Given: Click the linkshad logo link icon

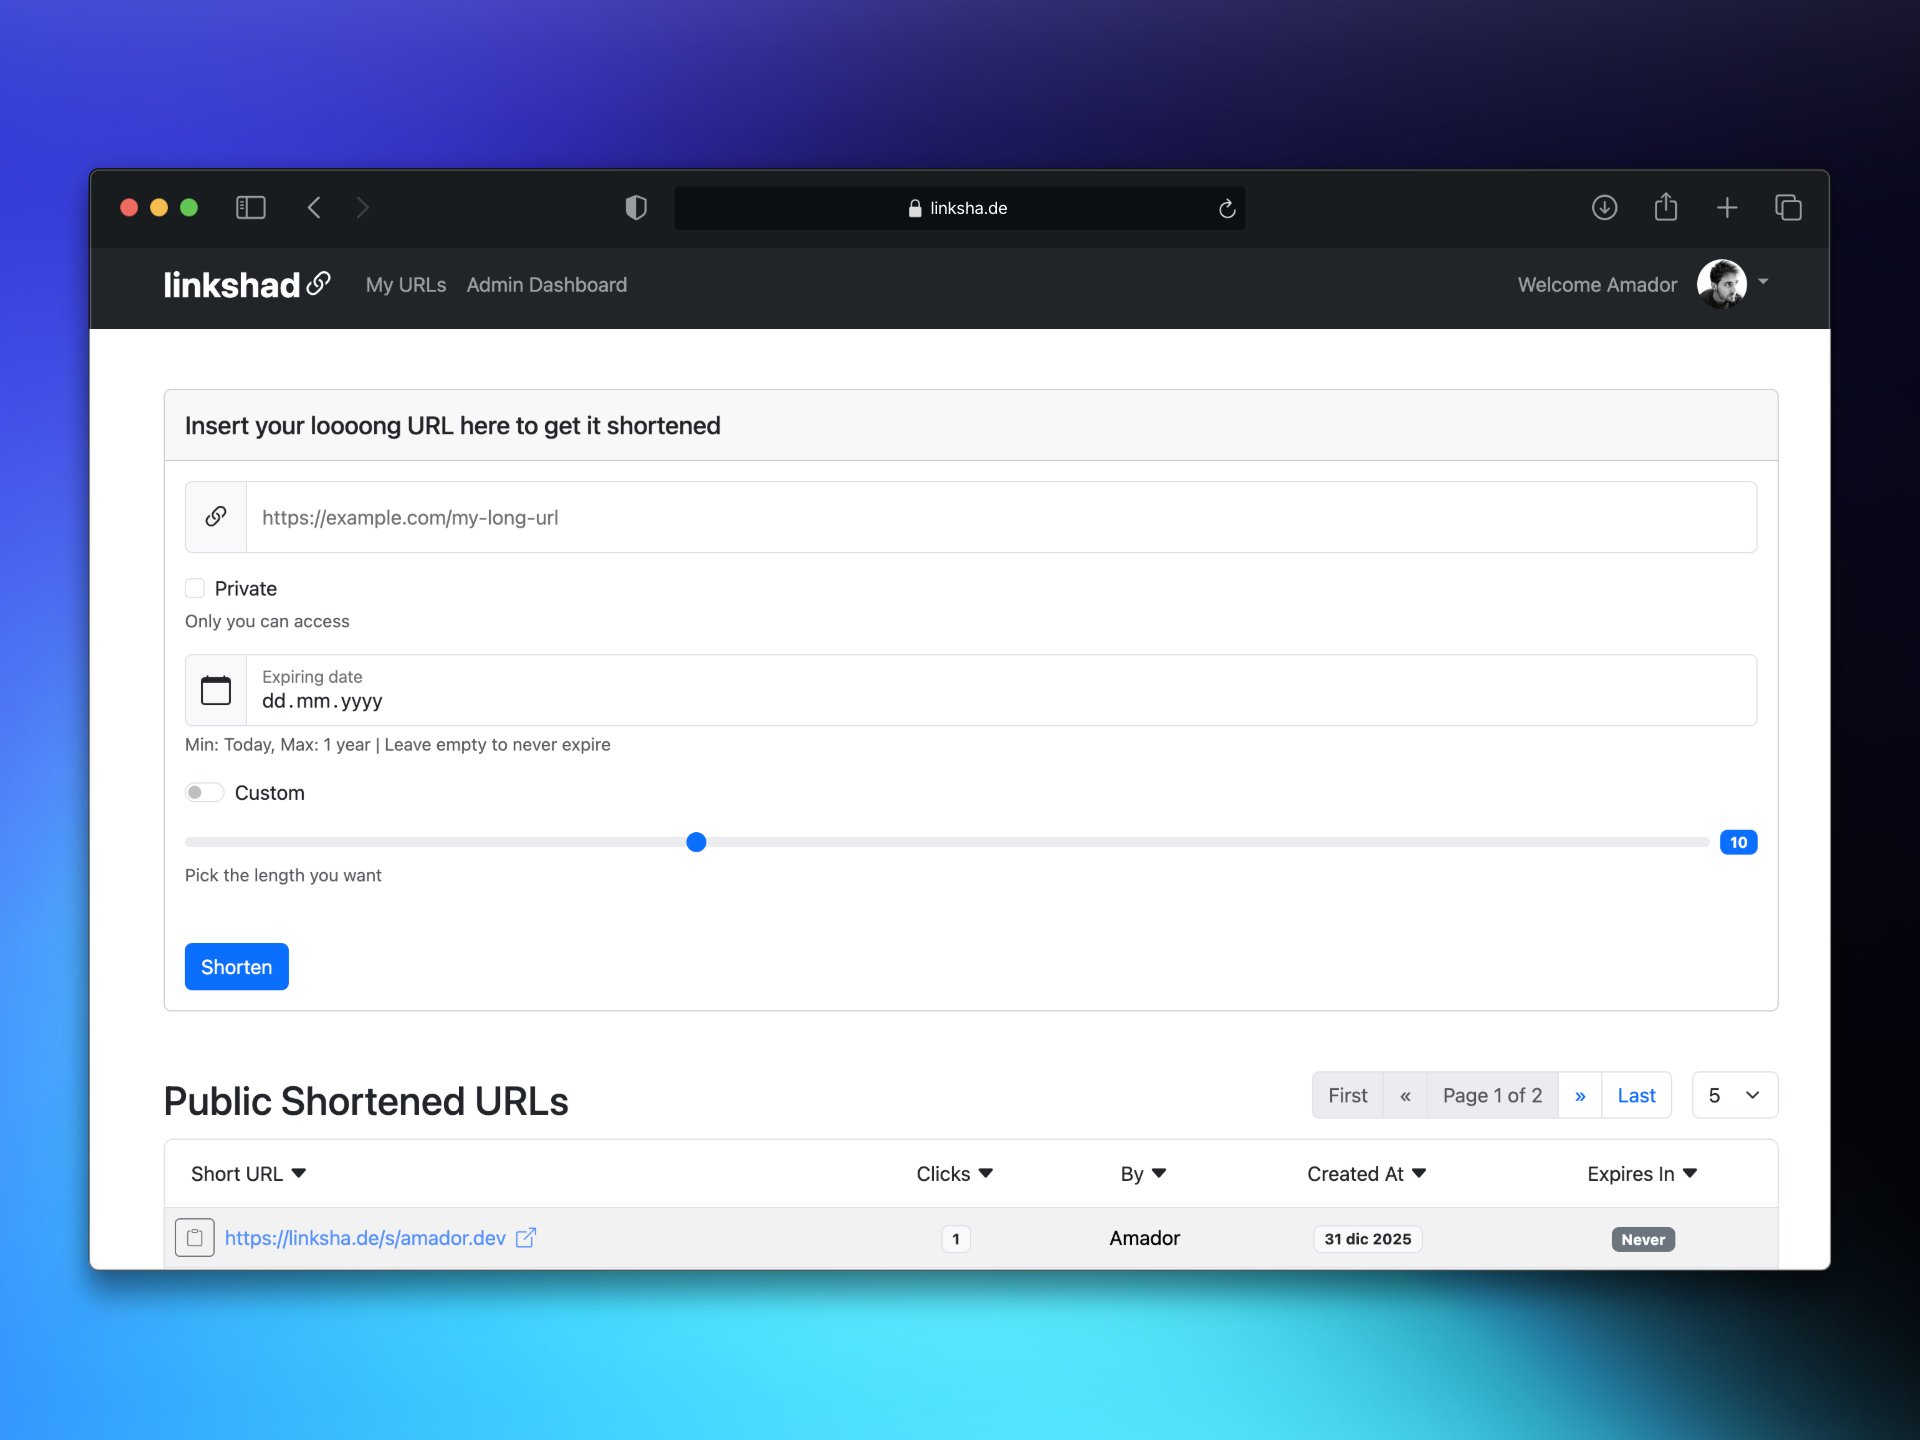Looking at the screenshot, I should [317, 284].
